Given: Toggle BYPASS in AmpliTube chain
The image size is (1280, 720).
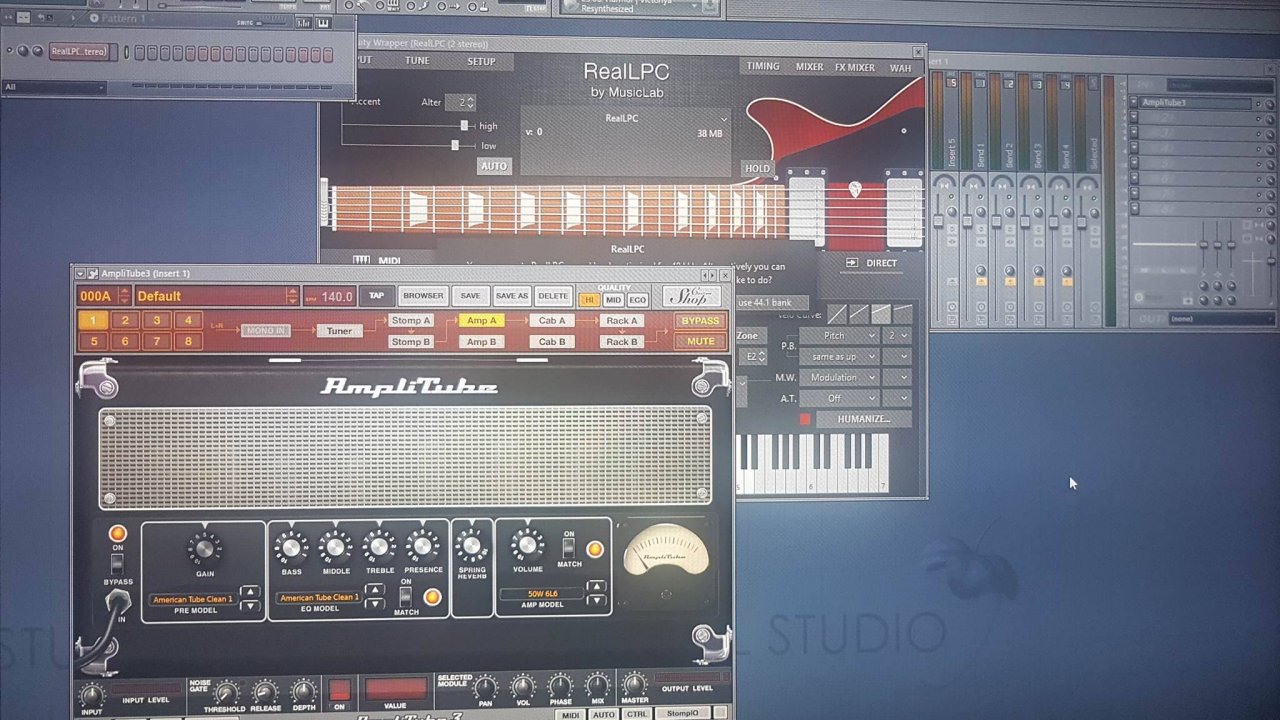Looking at the screenshot, I should pos(700,321).
